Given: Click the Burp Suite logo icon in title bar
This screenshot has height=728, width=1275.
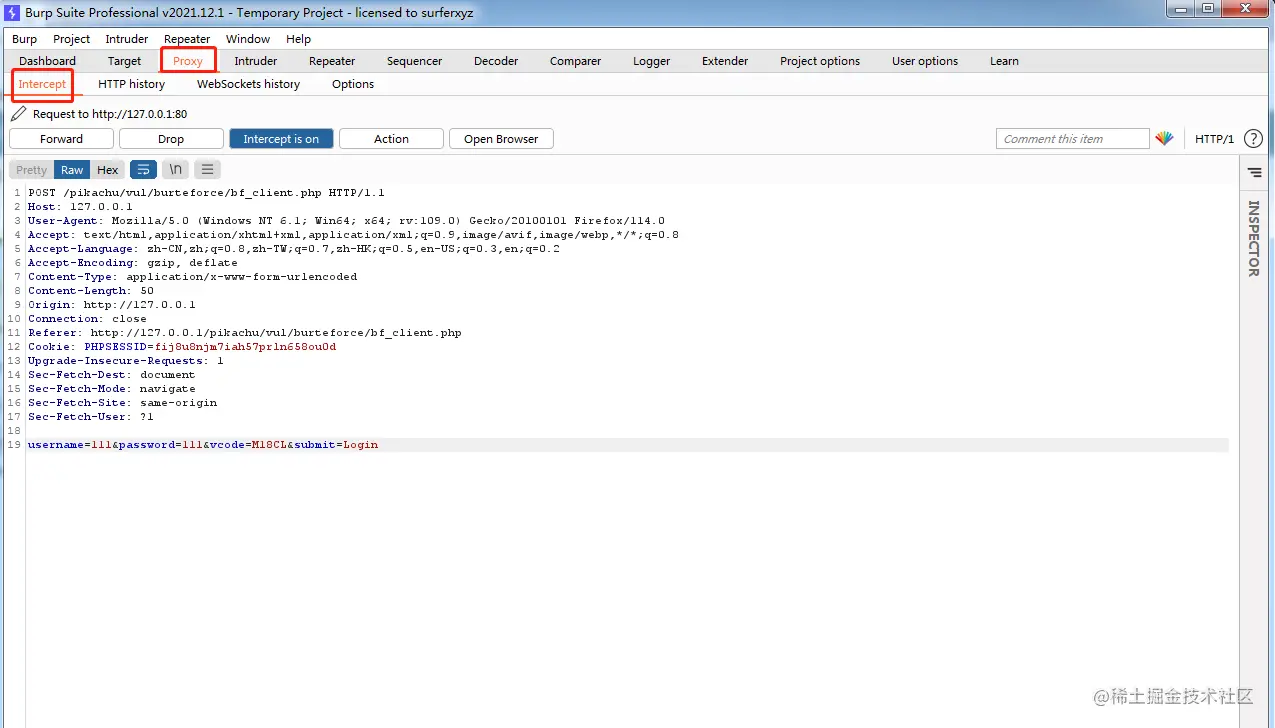Looking at the screenshot, I should (x=14, y=13).
